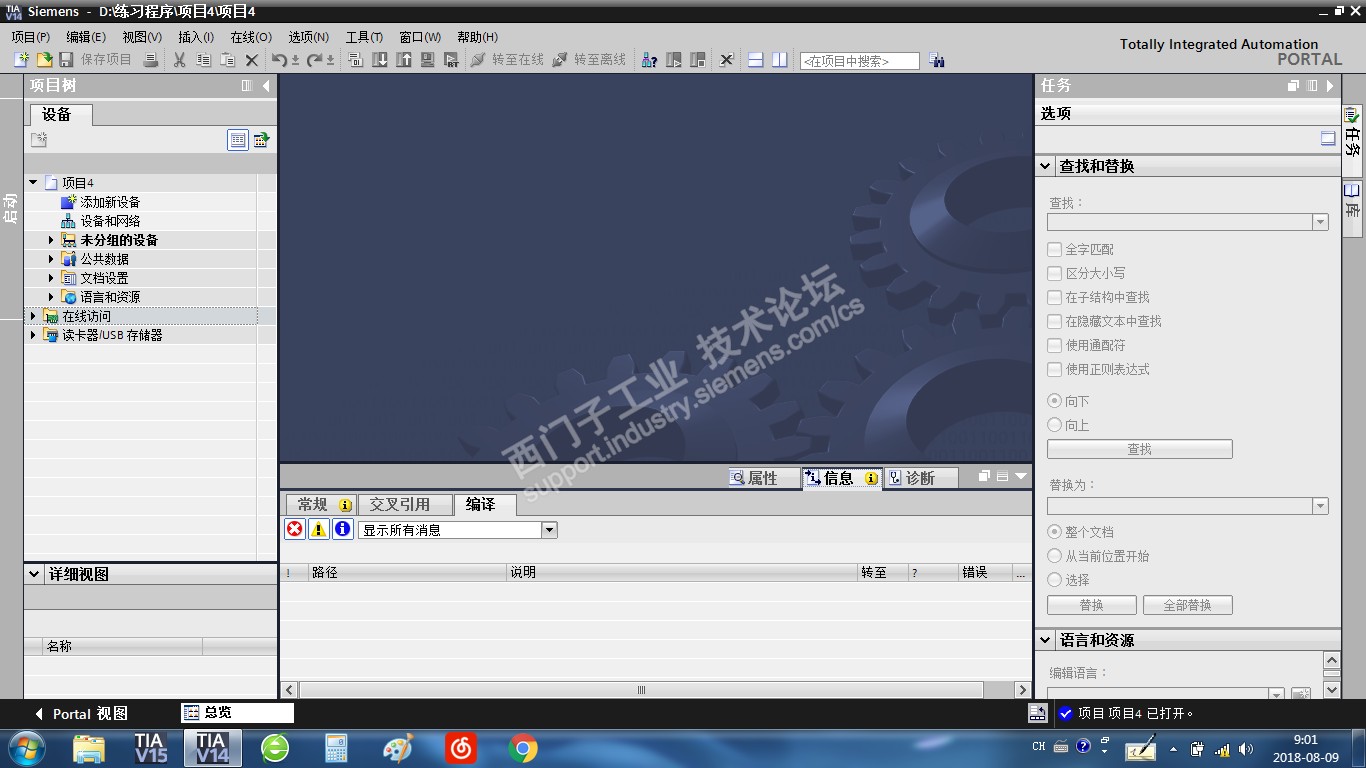Click the Split editor horizontally icon
Screen dimensions: 1366x768
click(755, 60)
